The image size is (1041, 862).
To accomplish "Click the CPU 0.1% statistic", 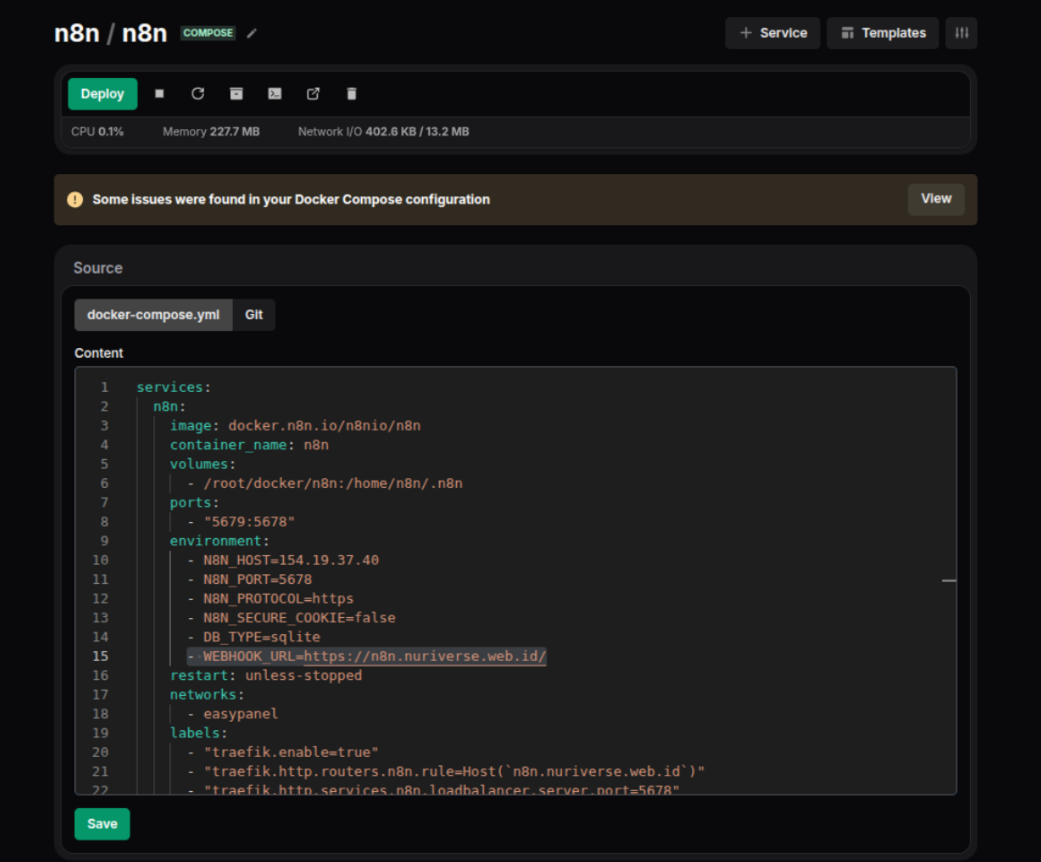I will (x=97, y=131).
